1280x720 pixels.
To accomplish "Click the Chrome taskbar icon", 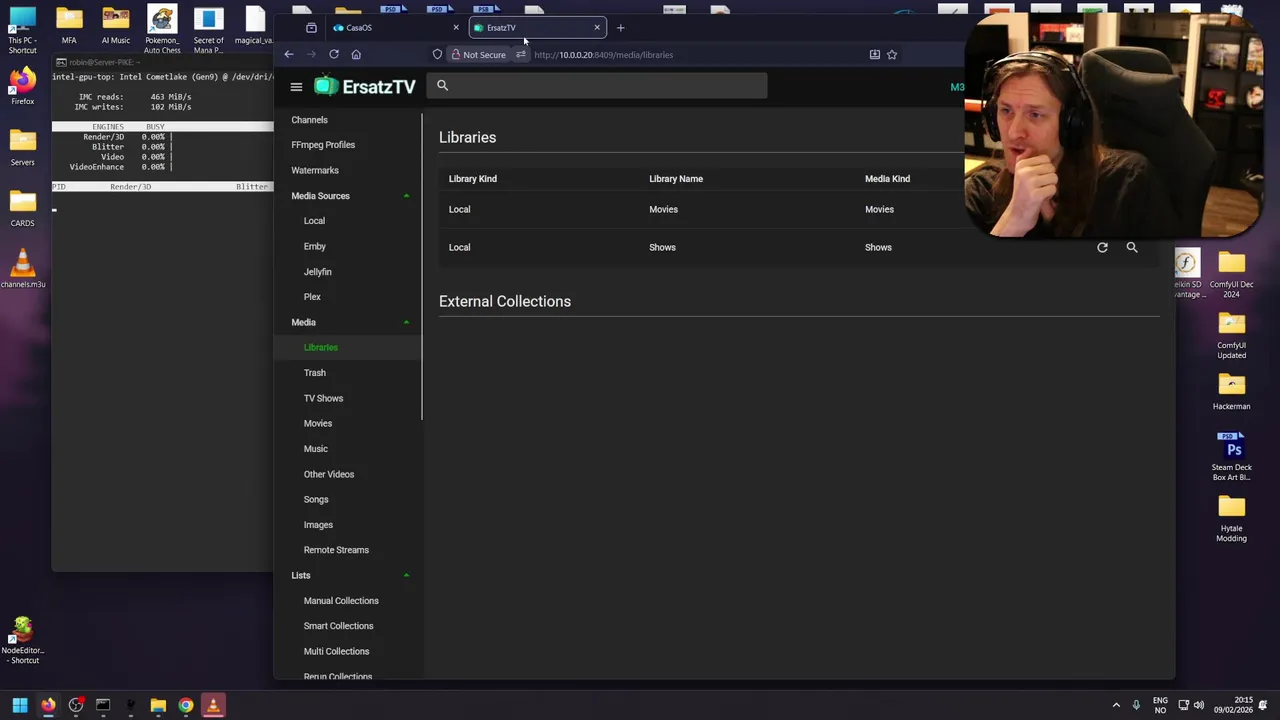I will point(185,705).
